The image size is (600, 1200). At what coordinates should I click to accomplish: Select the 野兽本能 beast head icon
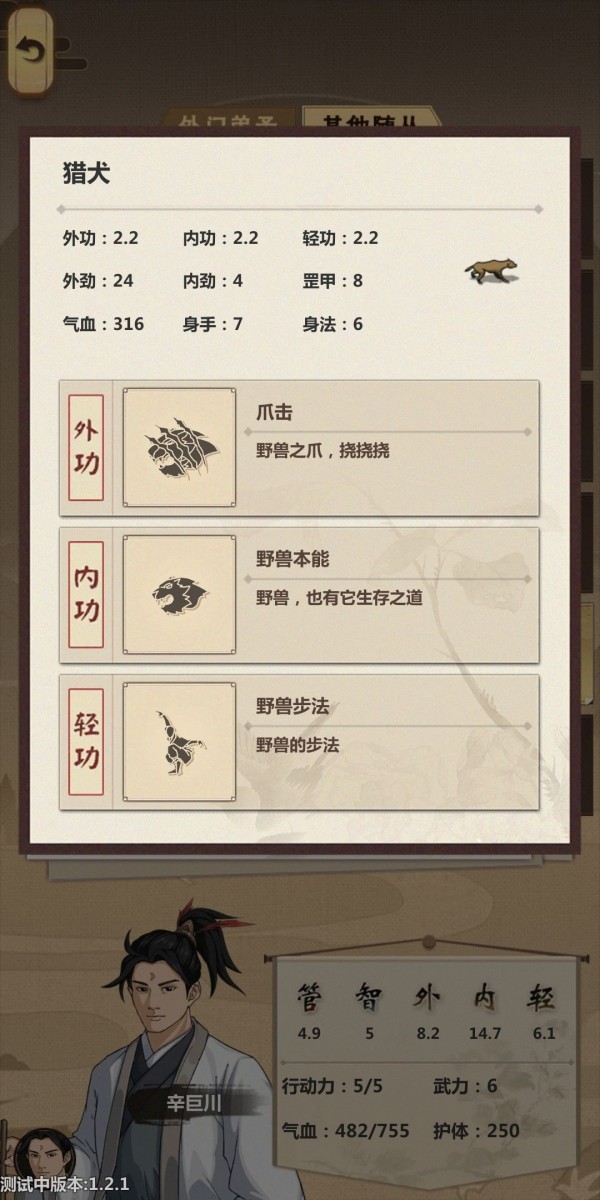click(180, 594)
